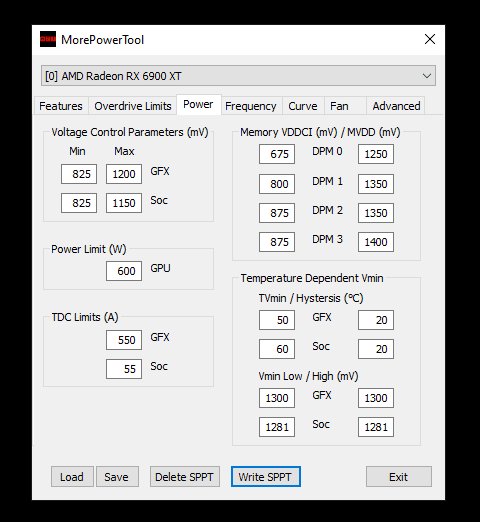Click the Soc minimum voltage field
This screenshot has height=522, width=480.
pyautogui.click(x=79, y=203)
